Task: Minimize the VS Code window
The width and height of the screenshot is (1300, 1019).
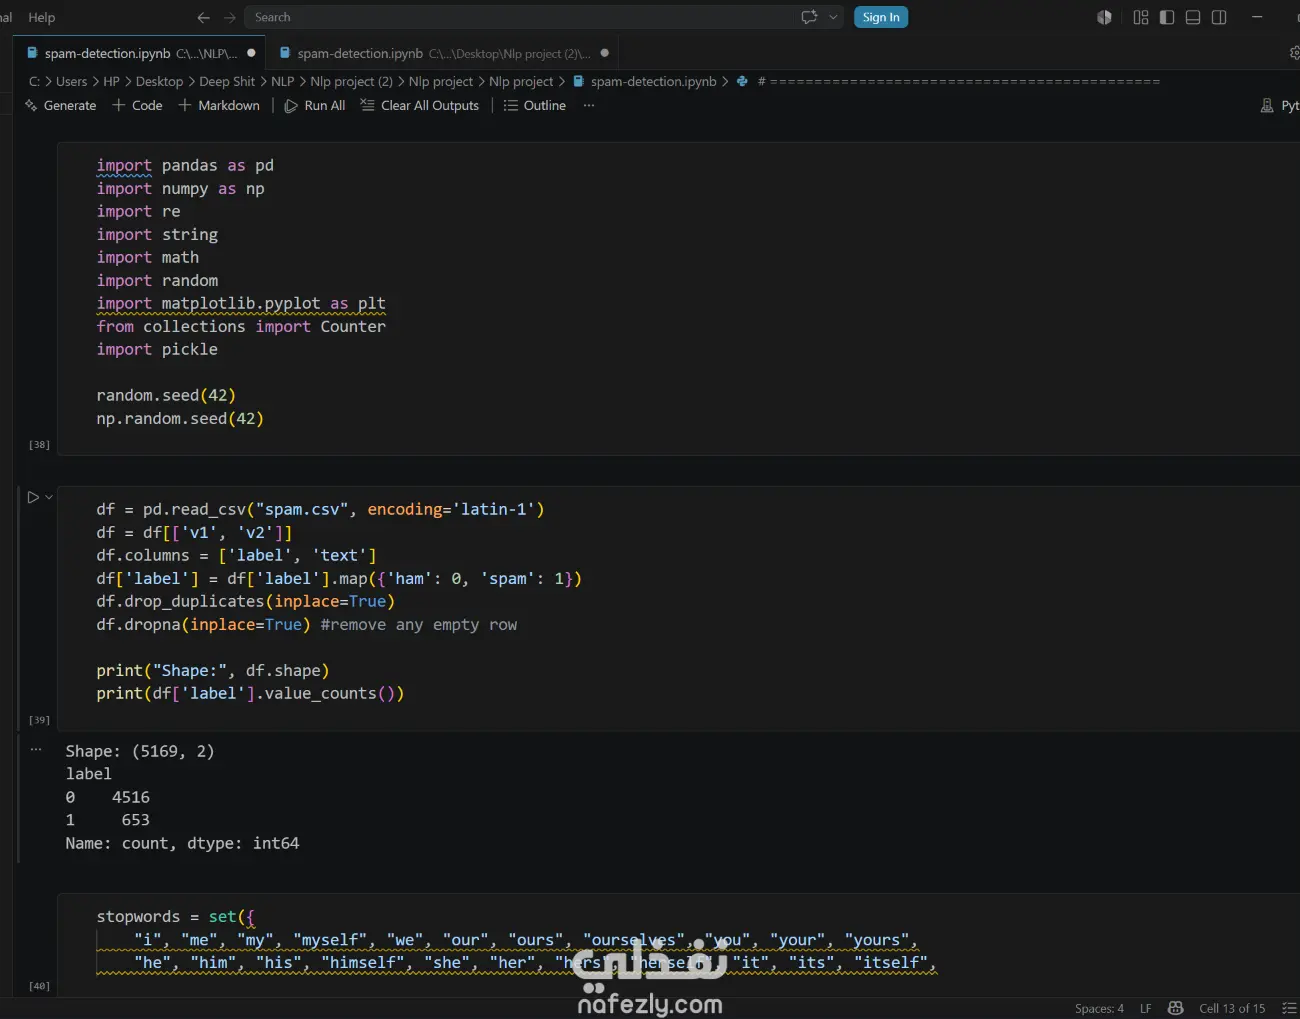Action: [x=1257, y=17]
